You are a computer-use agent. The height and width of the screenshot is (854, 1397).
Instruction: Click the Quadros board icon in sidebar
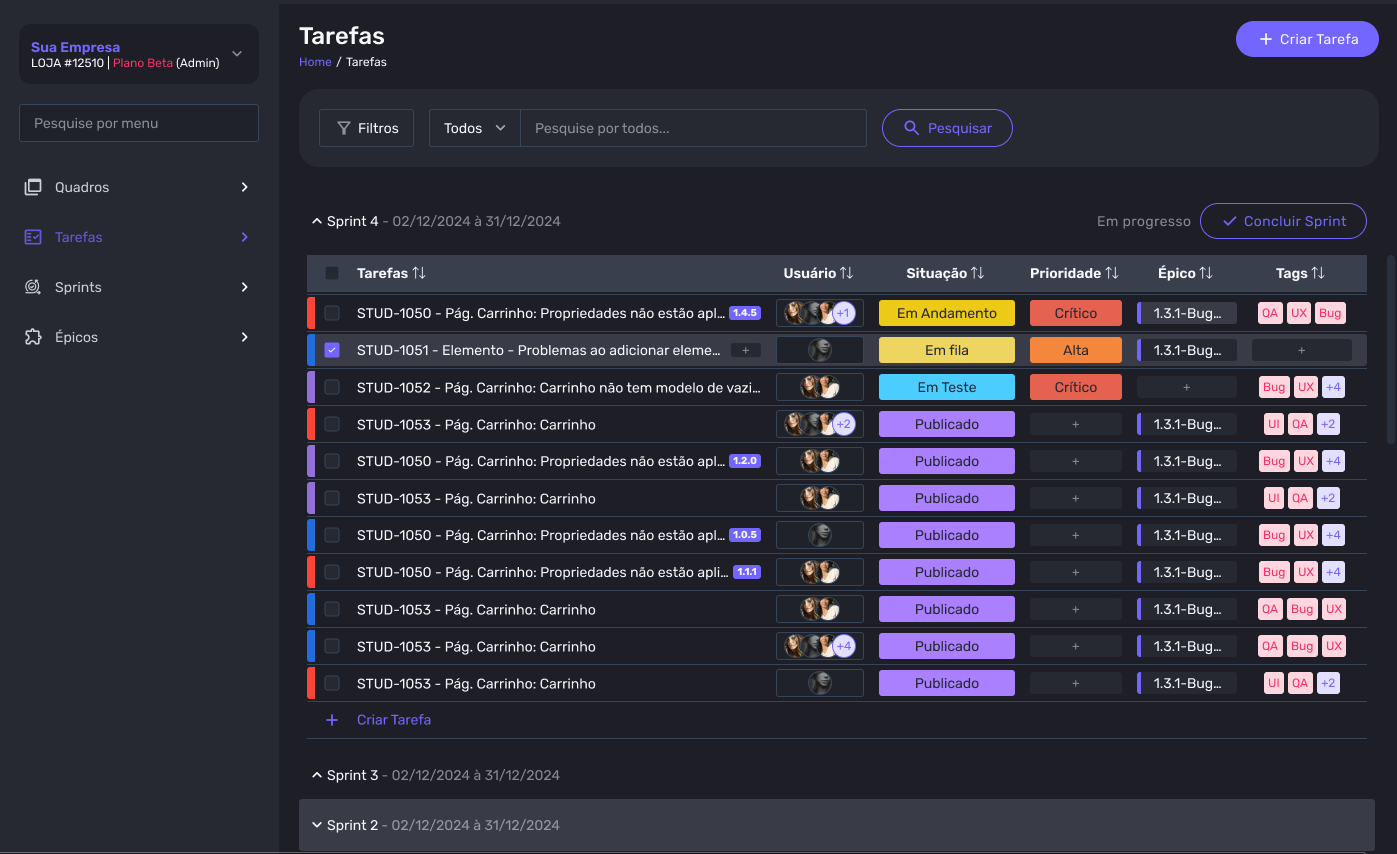[33, 187]
